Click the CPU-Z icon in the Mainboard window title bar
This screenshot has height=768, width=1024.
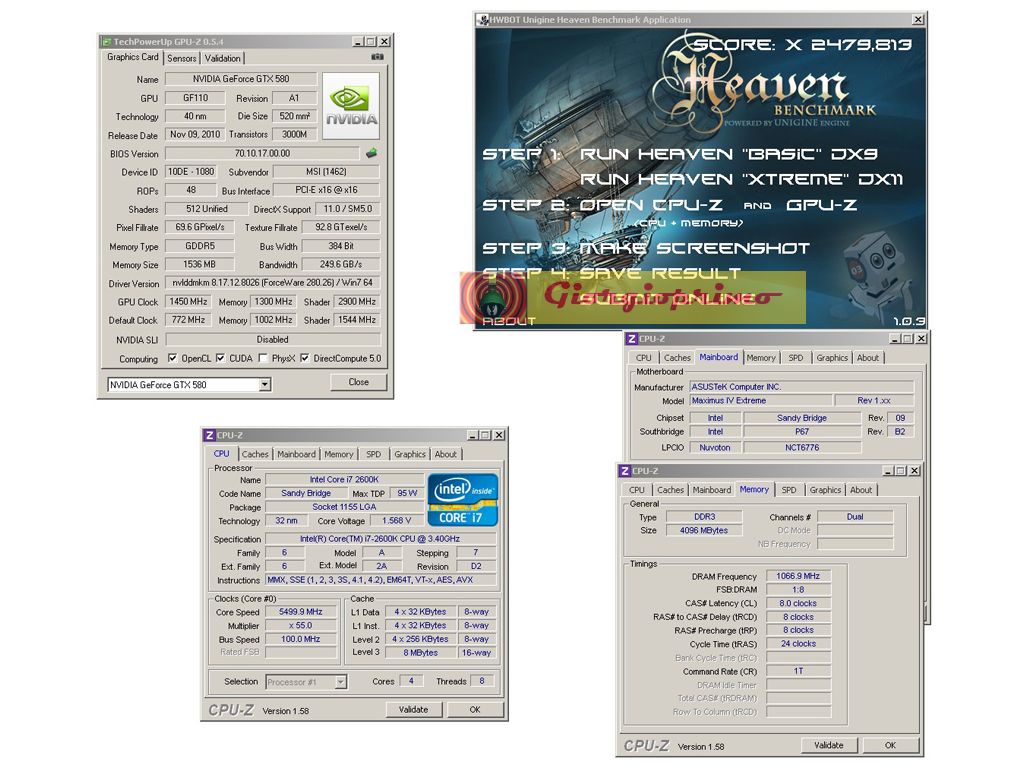[x=632, y=339]
